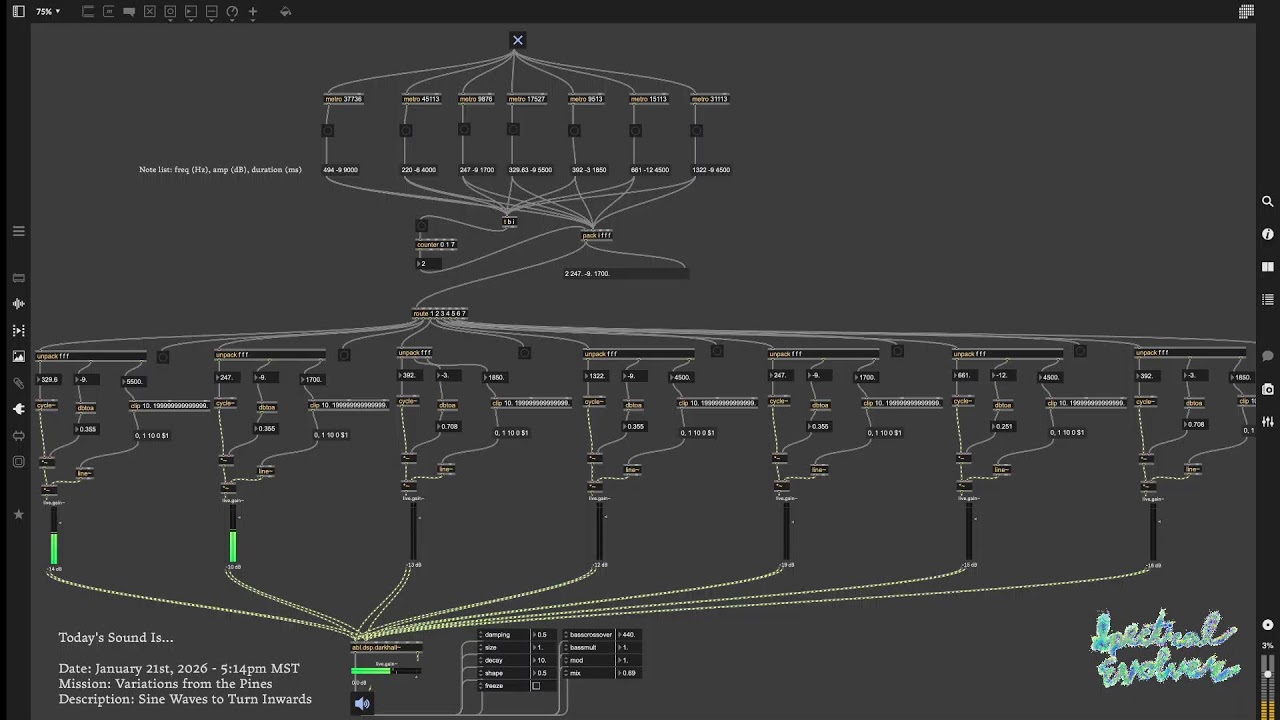Adjust the -14 dB live.gain fader
Image resolution: width=1280 pixels, height=720 pixels.
point(54,535)
